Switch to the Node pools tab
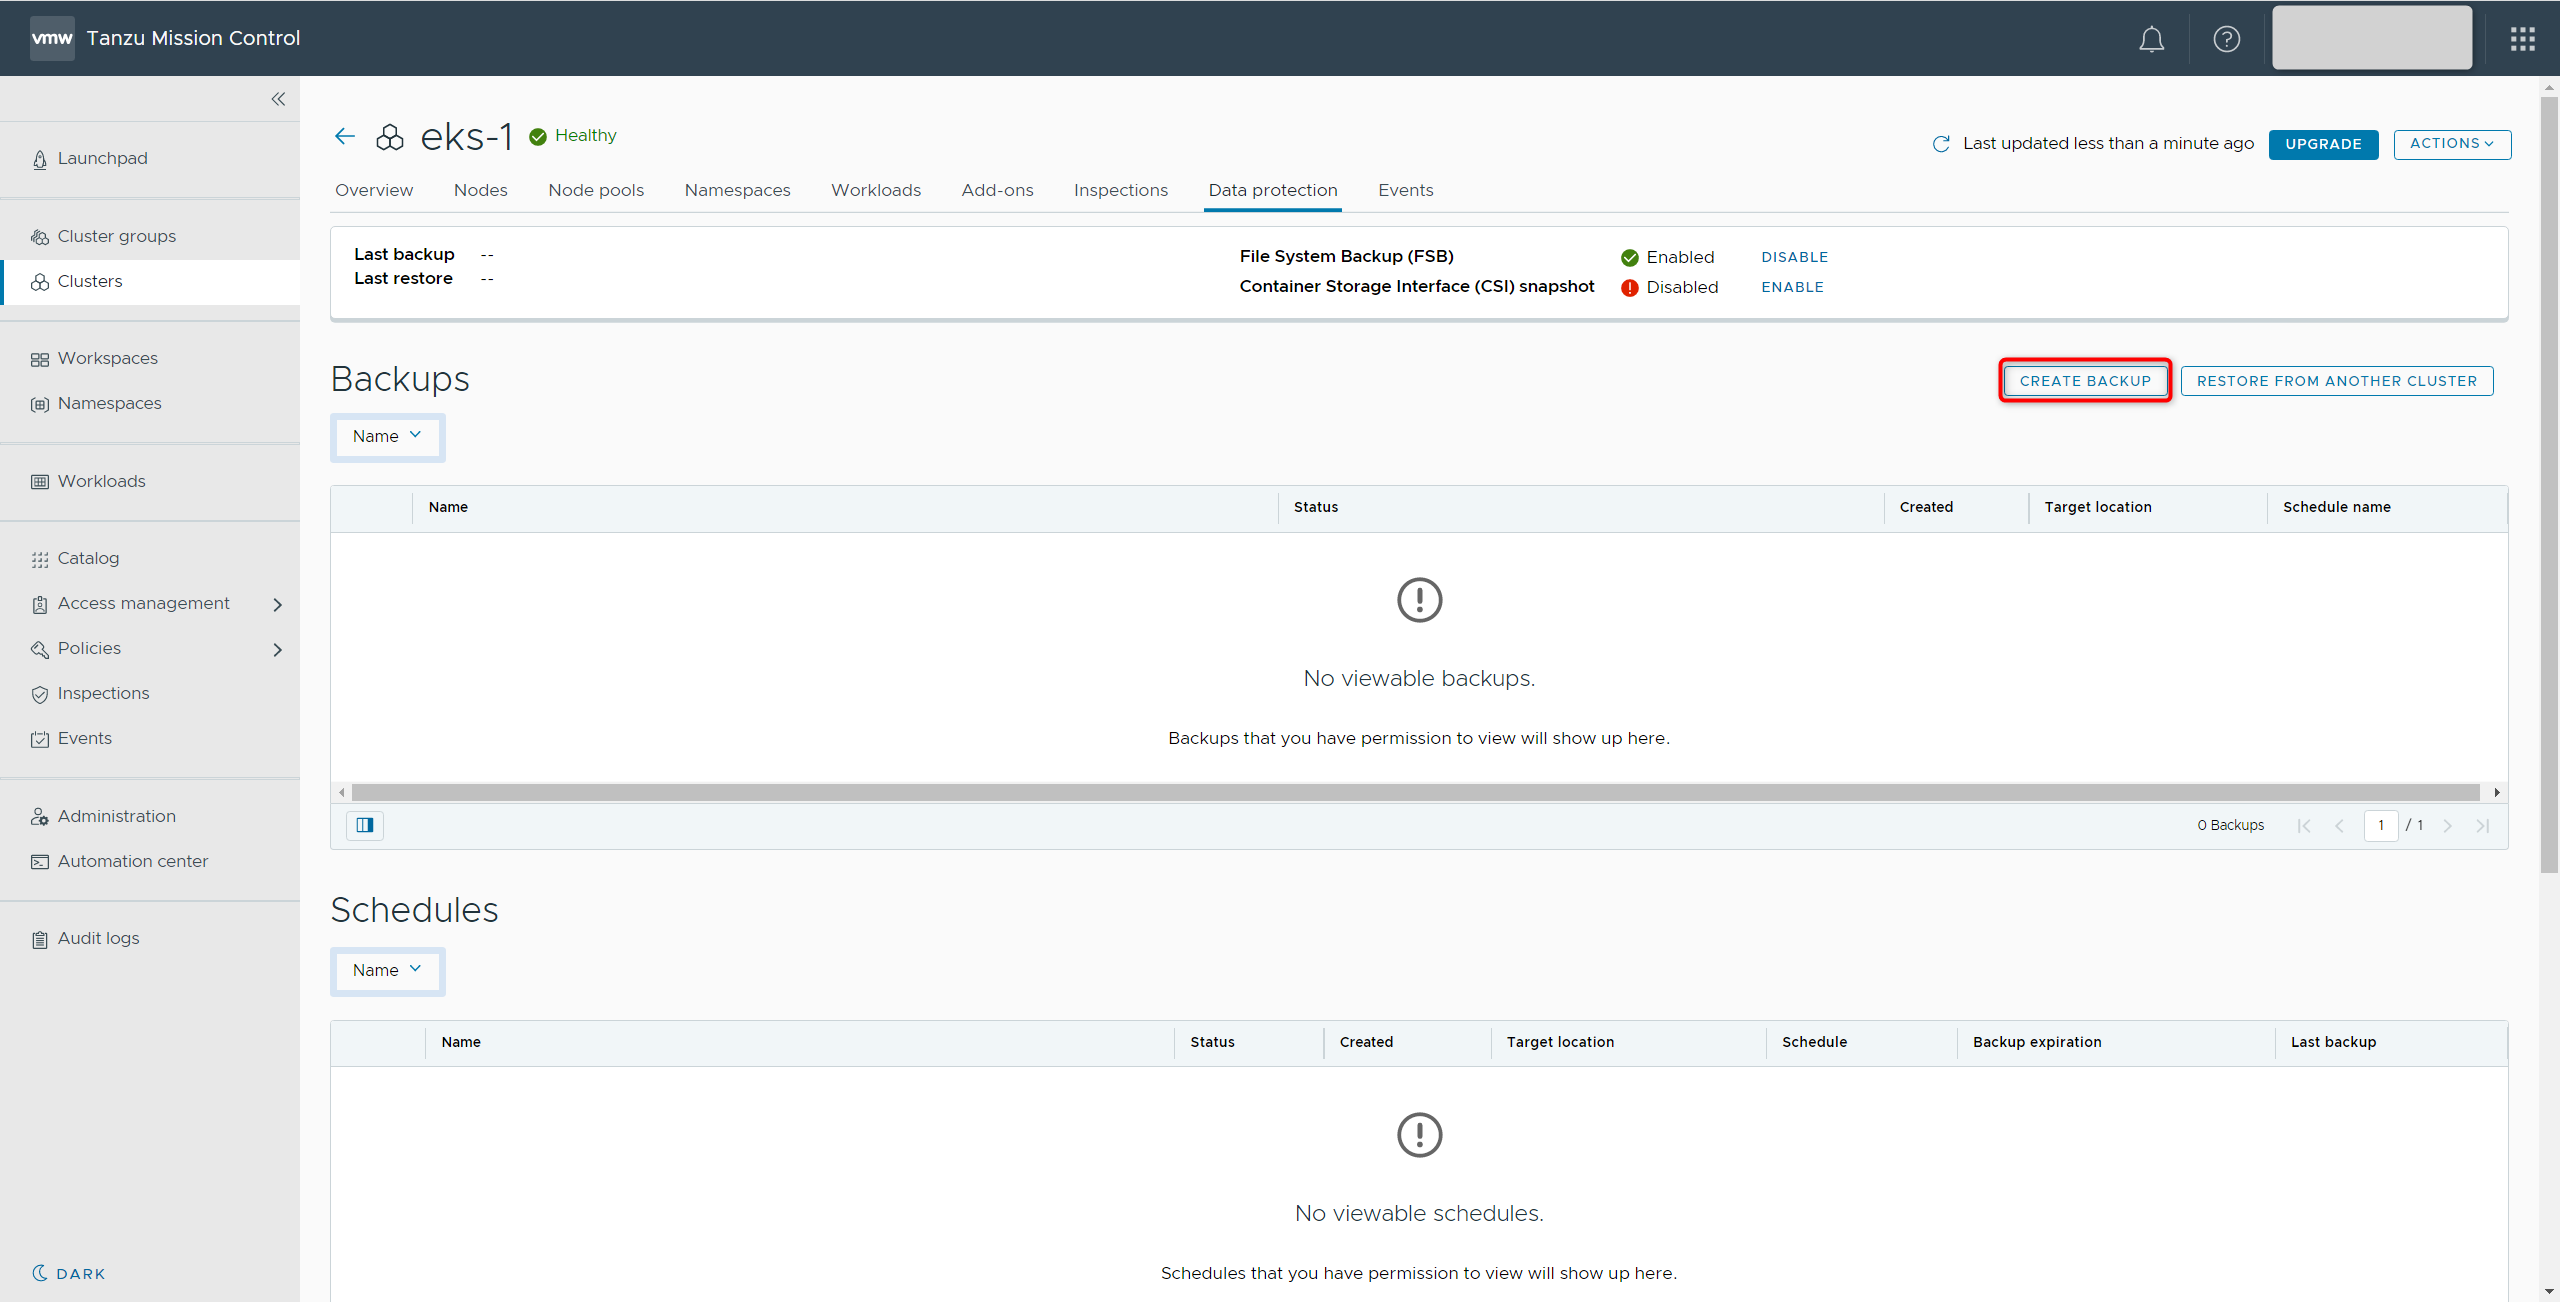Image resolution: width=2560 pixels, height=1302 pixels. (x=596, y=190)
